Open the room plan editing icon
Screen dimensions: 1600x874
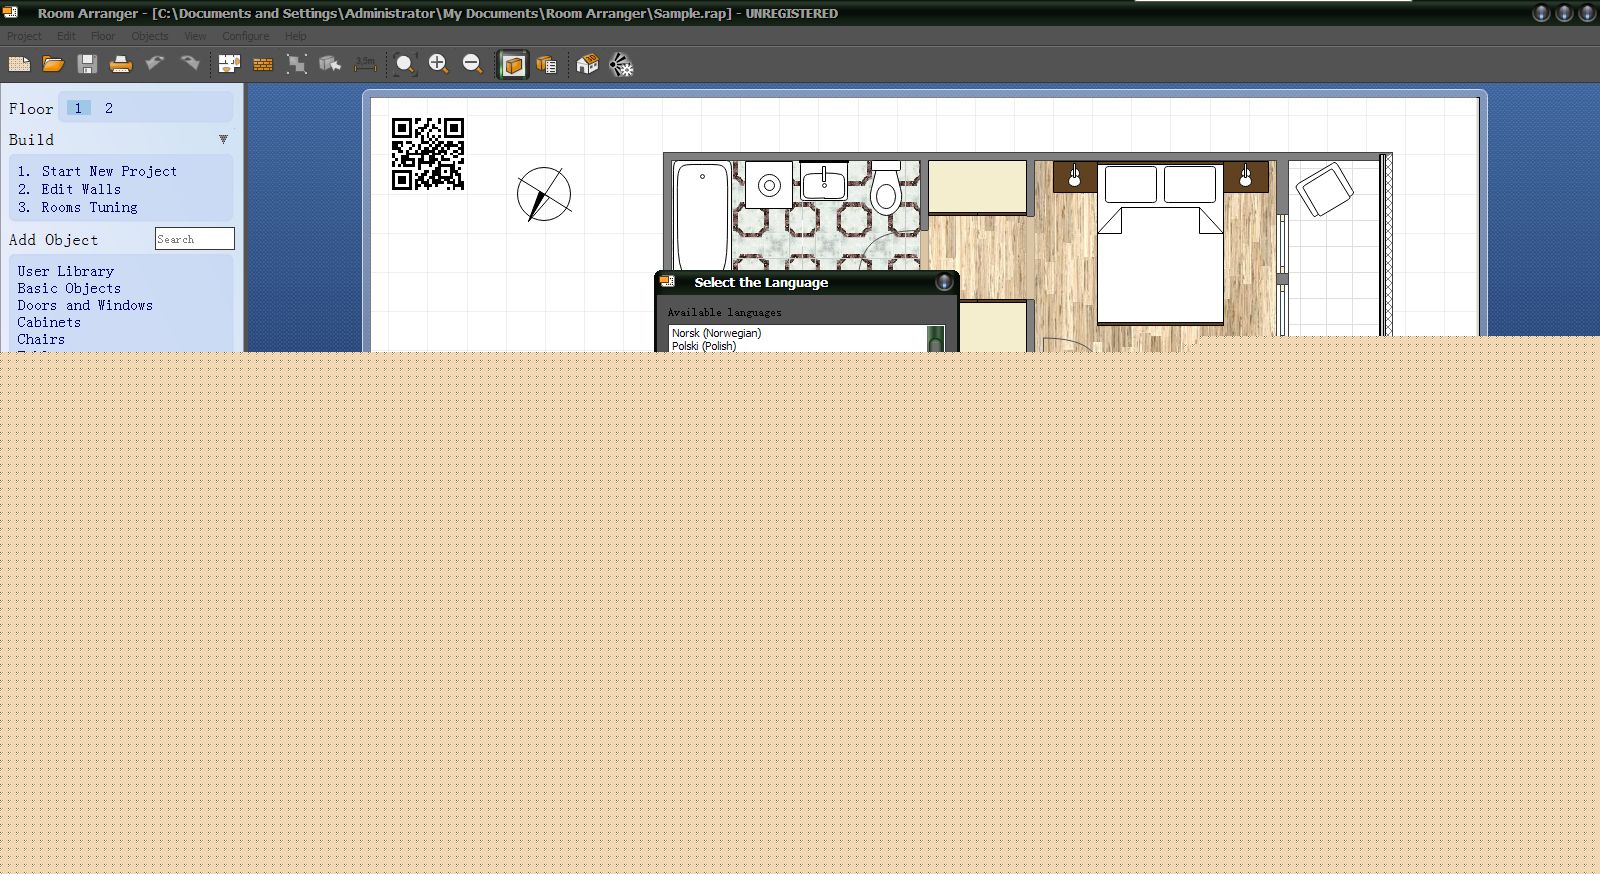229,65
